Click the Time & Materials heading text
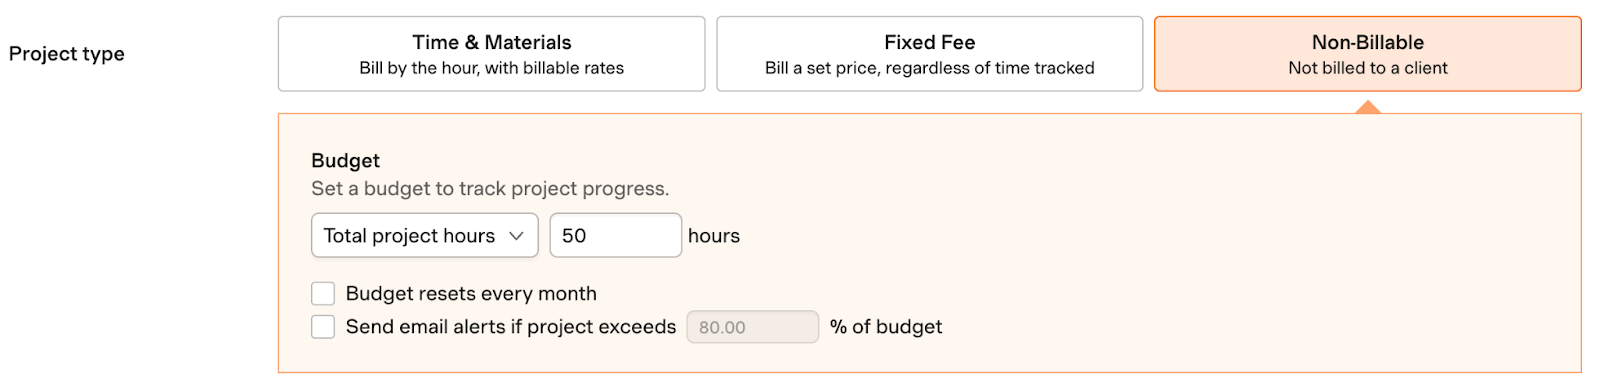1600x392 pixels. pos(491,42)
